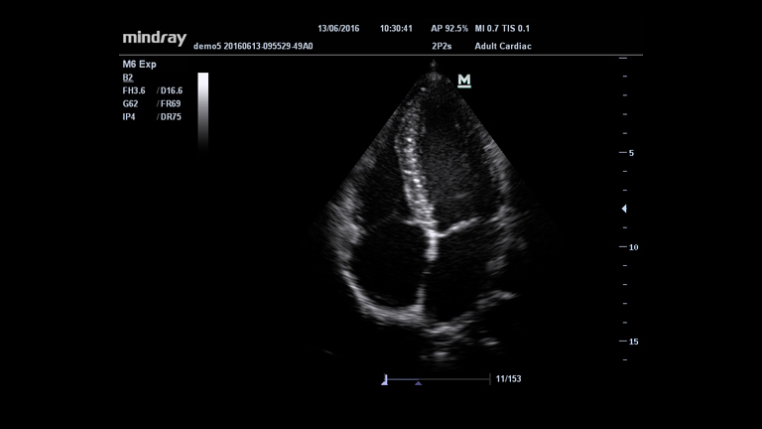Viewport: 762px width, 429px height.
Task: Click the FH3.6 frequency parameter
Action: (x=134, y=90)
